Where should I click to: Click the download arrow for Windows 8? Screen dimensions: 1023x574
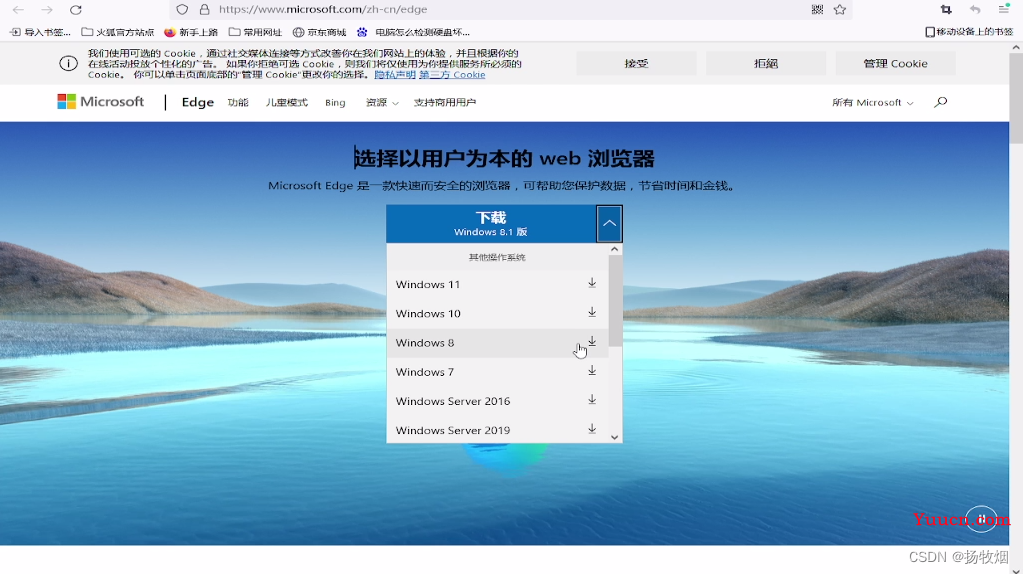pyautogui.click(x=592, y=341)
